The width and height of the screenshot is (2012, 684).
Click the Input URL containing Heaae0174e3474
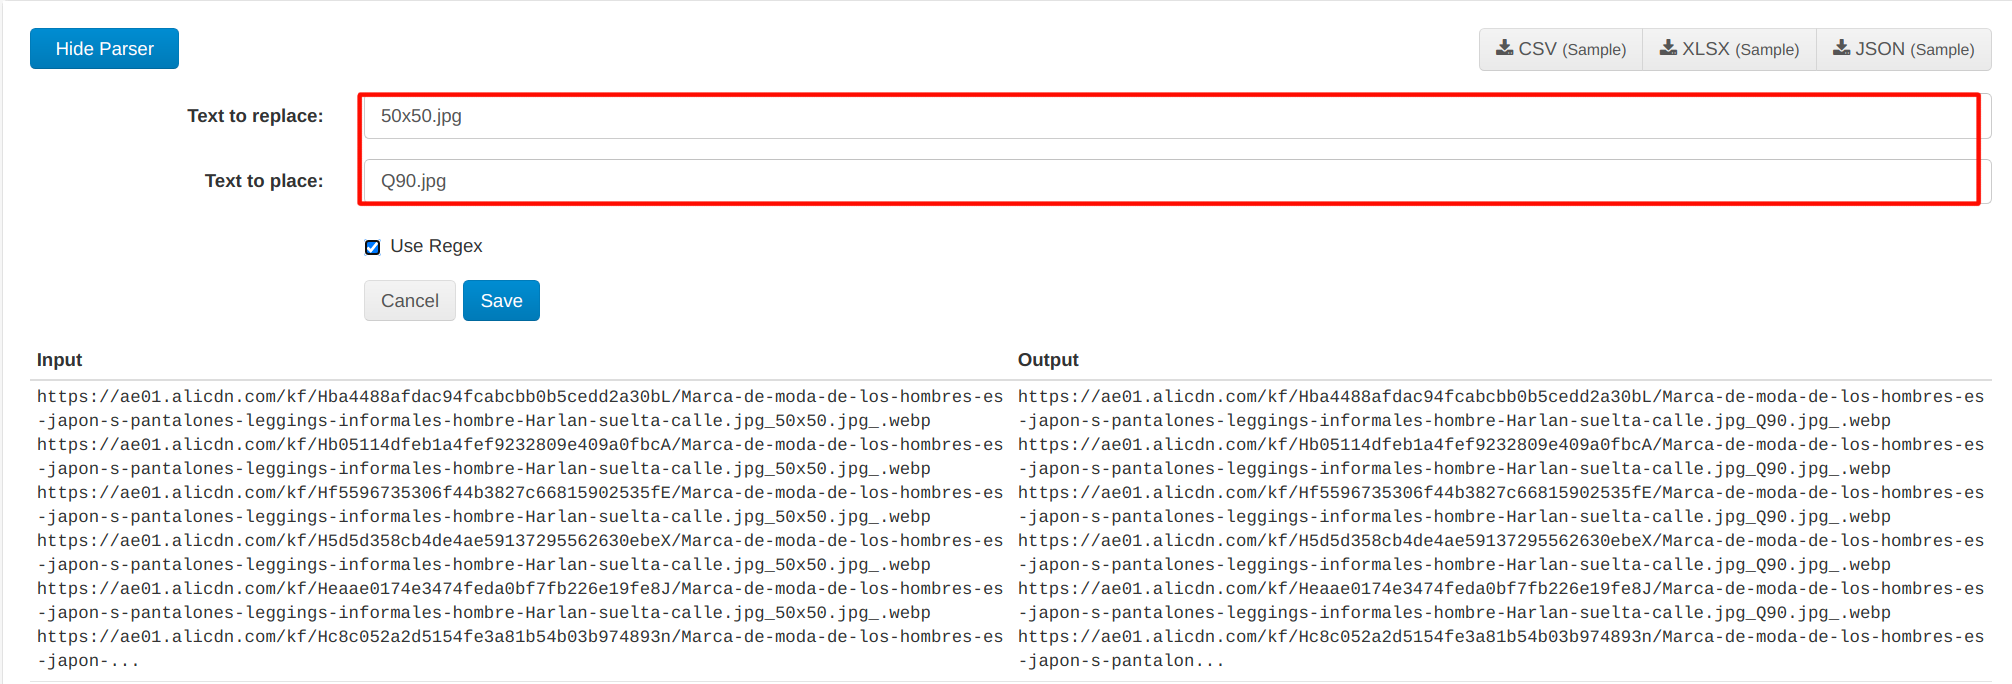519,601
